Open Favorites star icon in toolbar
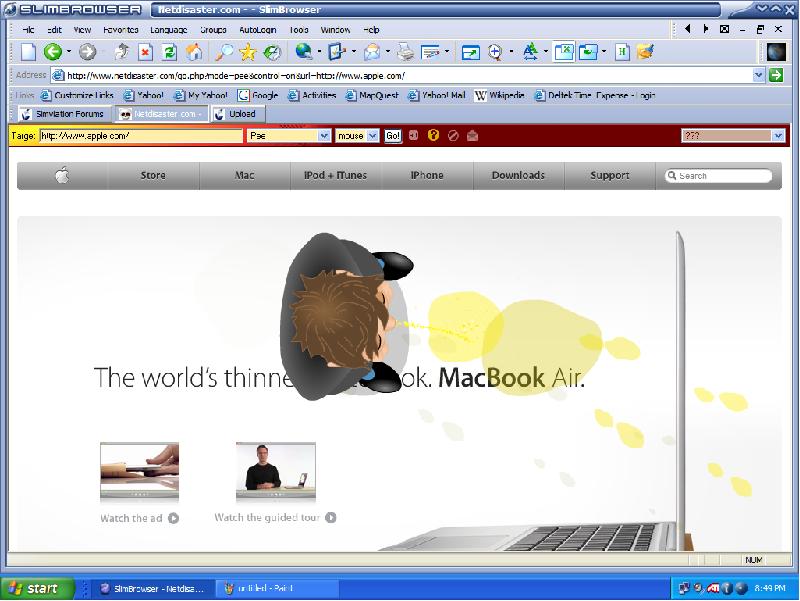This screenshot has height=601, width=800. (x=247, y=52)
